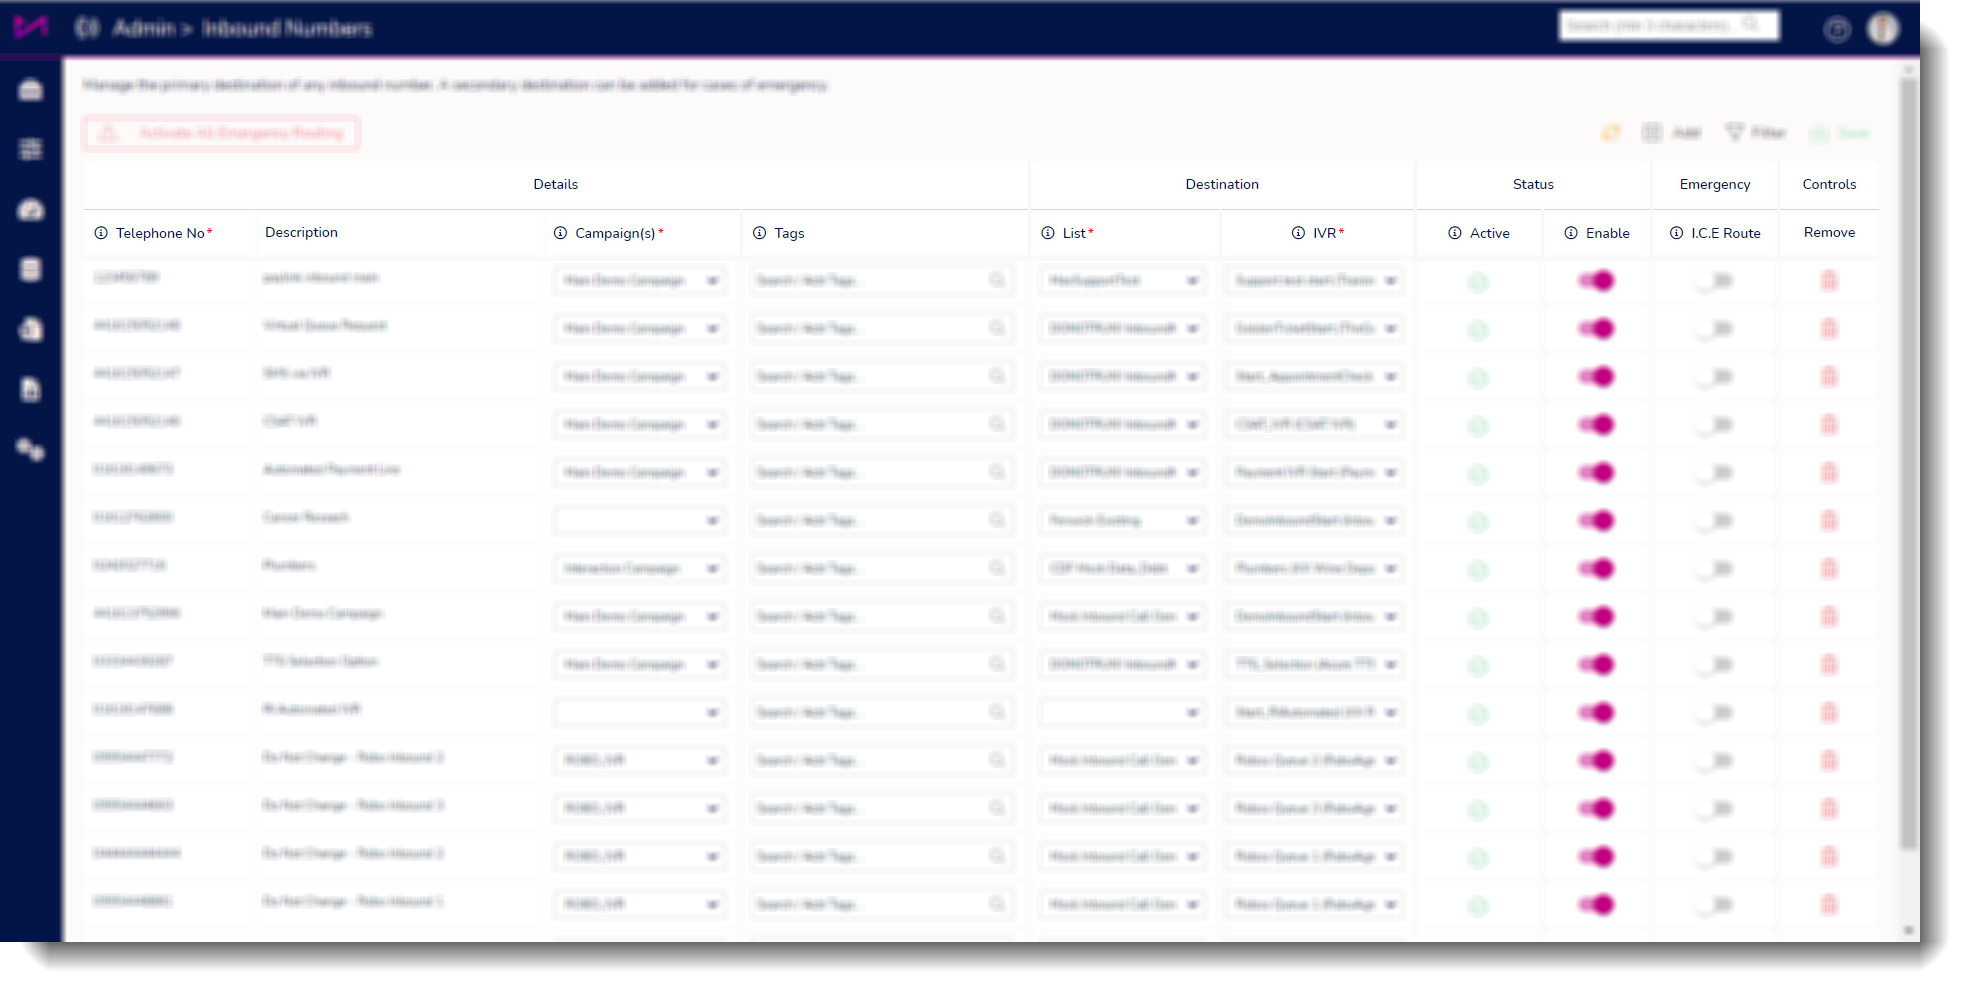
Task: Click the info icon beside Telephone No
Action: click(x=101, y=233)
